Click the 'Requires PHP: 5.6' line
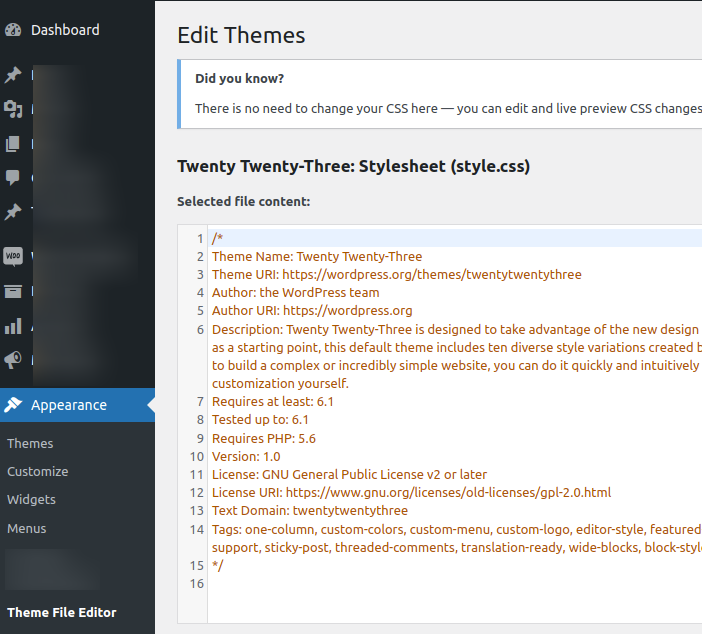This screenshot has height=634, width=702. pos(264,438)
